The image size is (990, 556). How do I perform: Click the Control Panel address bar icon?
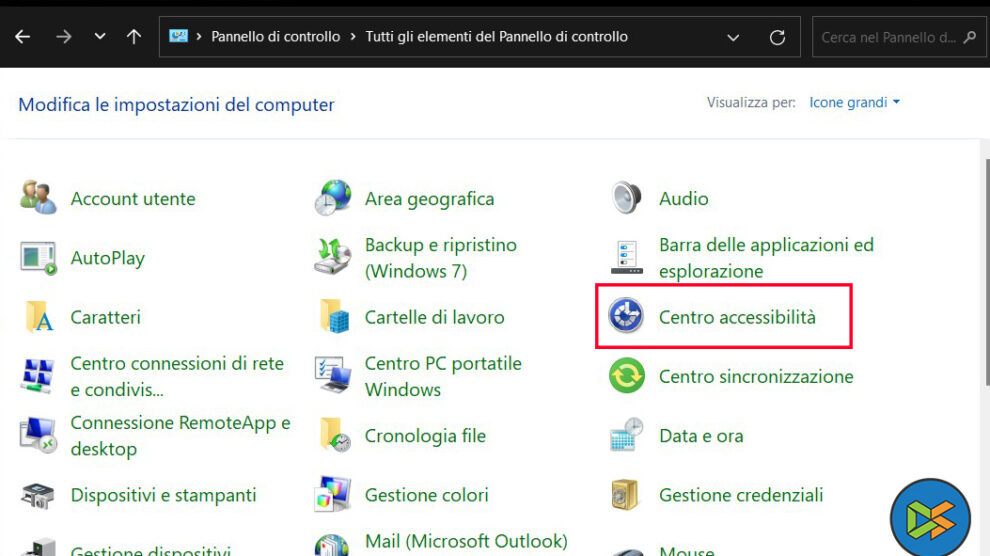pyautogui.click(x=179, y=36)
